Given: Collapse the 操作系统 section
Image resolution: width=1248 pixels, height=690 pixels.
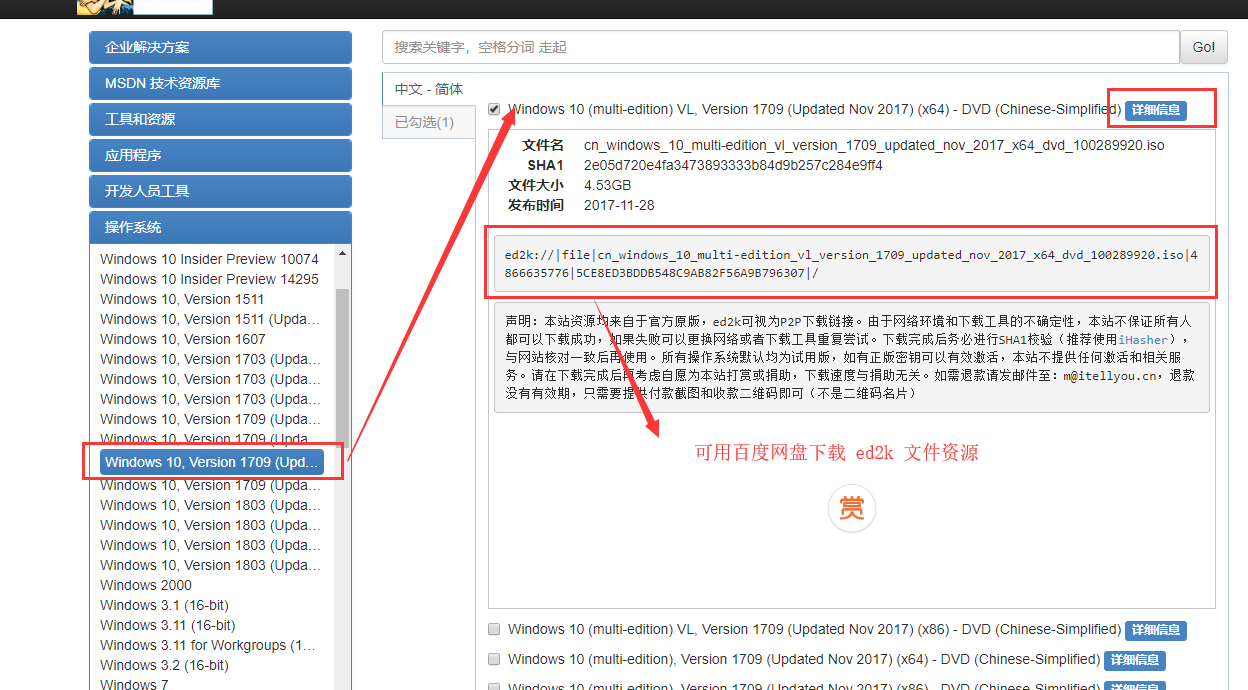Looking at the screenshot, I should (x=220, y=227).
